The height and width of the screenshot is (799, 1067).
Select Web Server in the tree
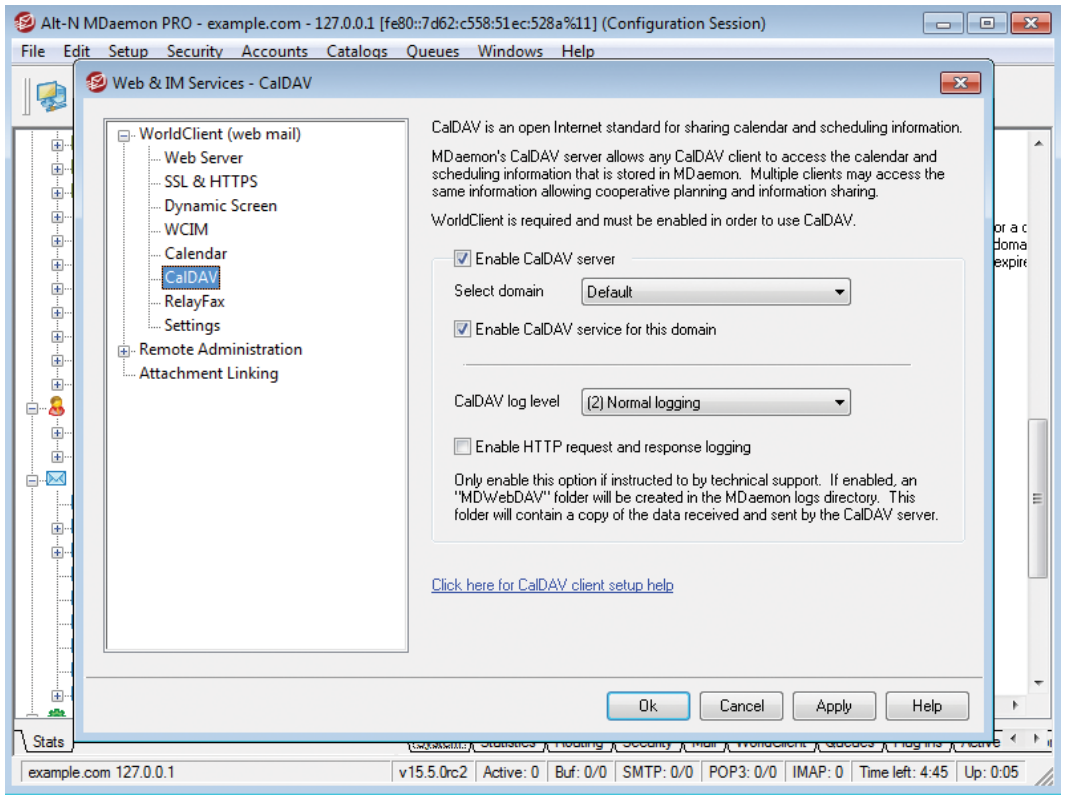pos(203,158)
